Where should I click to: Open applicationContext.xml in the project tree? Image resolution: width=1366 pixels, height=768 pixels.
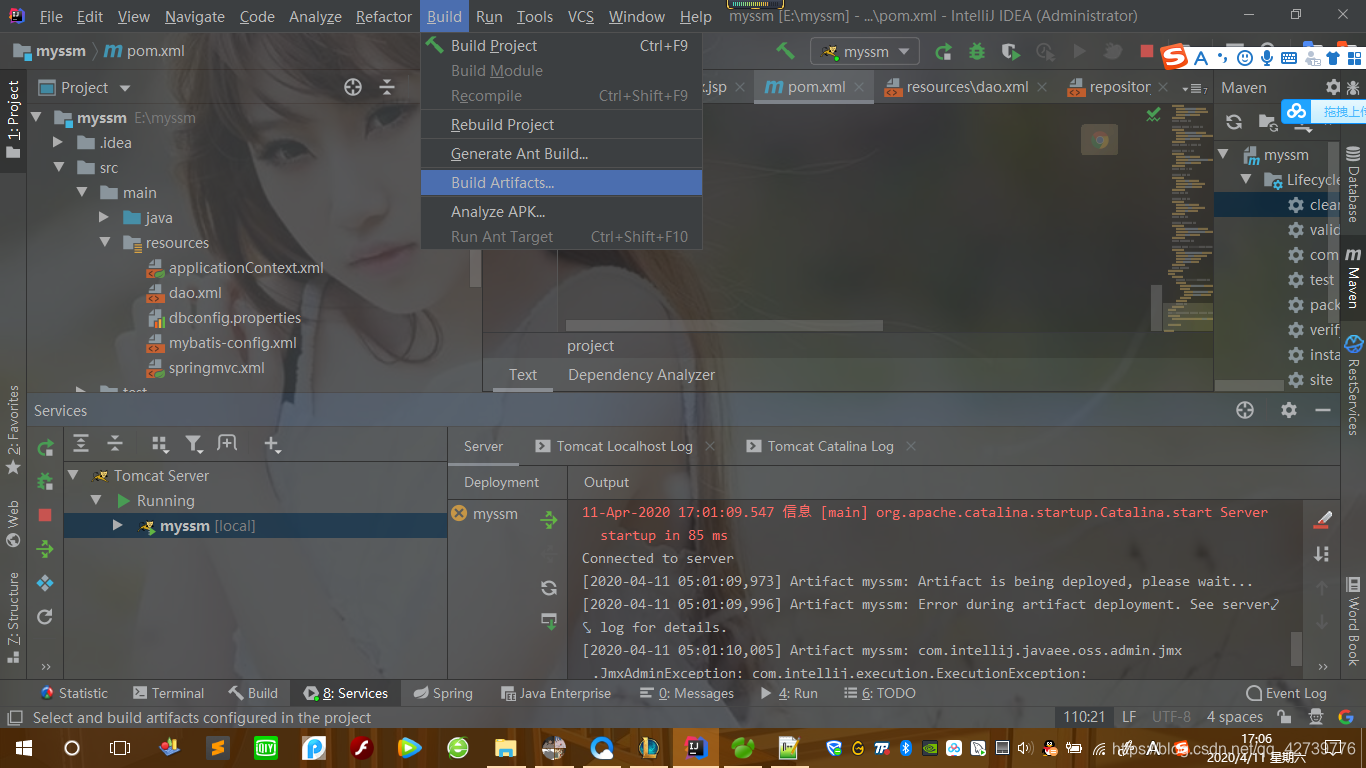coord(234,268)
